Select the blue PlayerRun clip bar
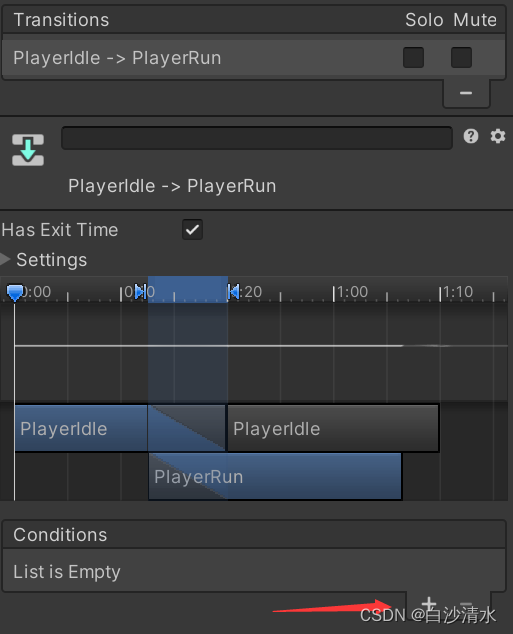The width and height of the screenshot is (513, 634). coord(275,476)
